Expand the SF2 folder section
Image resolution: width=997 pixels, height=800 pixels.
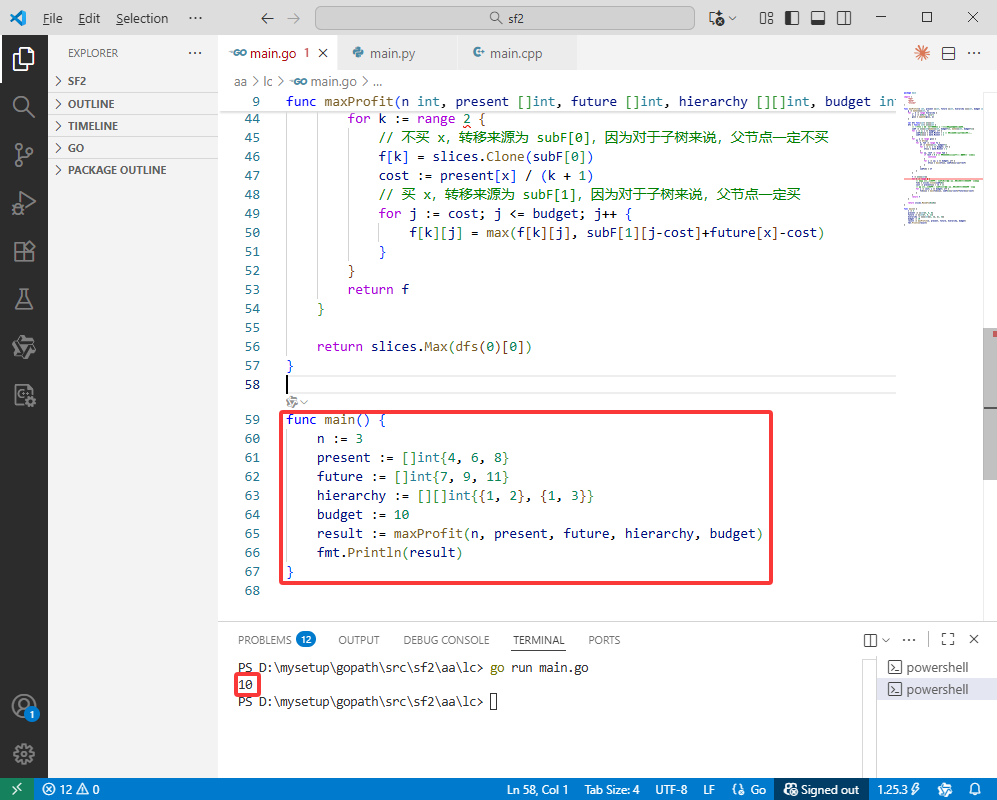tap(133, 81)
